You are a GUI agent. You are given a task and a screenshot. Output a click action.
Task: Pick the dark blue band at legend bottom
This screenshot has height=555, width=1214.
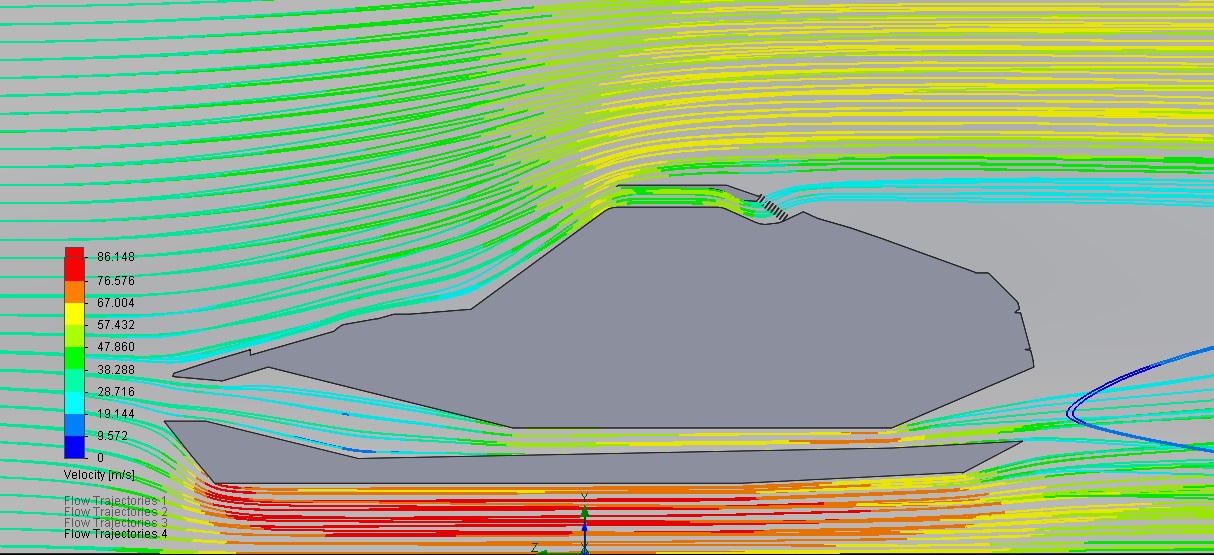[x=74, y=447]
